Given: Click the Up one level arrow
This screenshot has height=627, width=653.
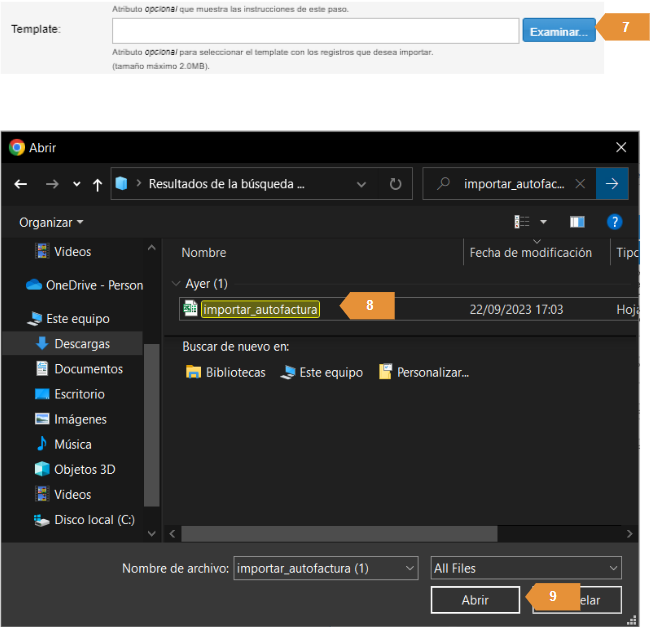Looking at the screenshot, I should (x=97, y=184).
